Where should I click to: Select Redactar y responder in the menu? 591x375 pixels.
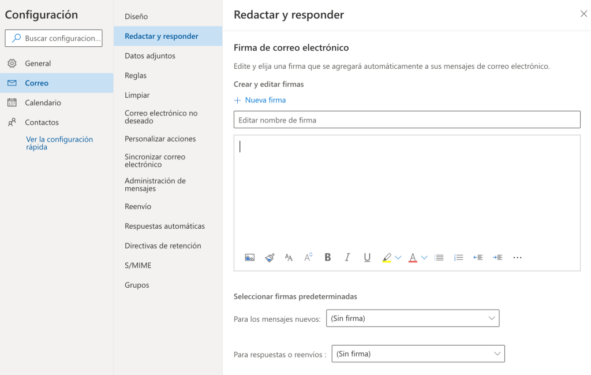click(168, 36)
